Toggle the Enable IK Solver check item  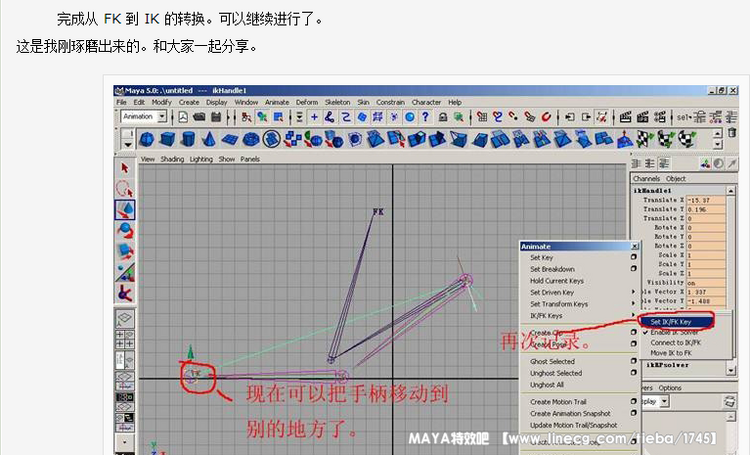pyautogui.click(x=674, y=332)
